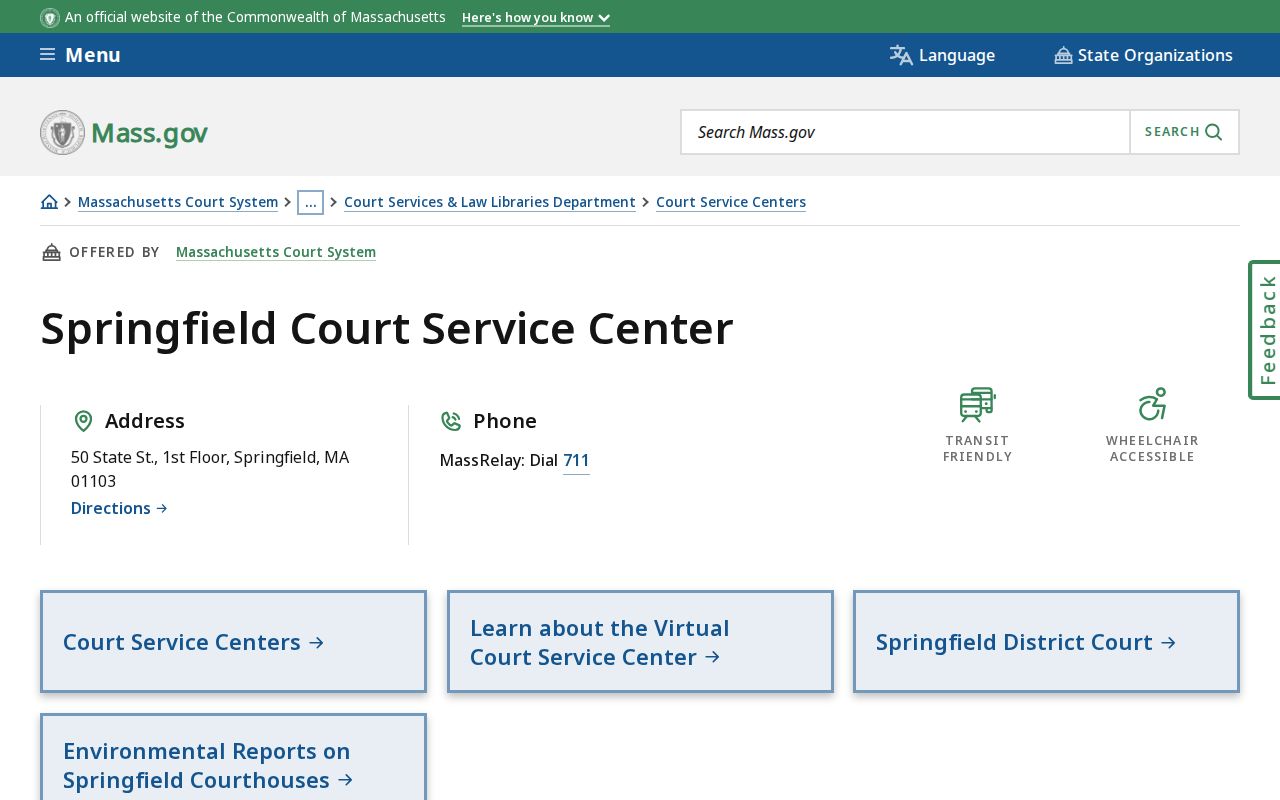Expand "Here's how you know" banner
This screenshot has width=1280, height=800.
click(x=536, y=17)
